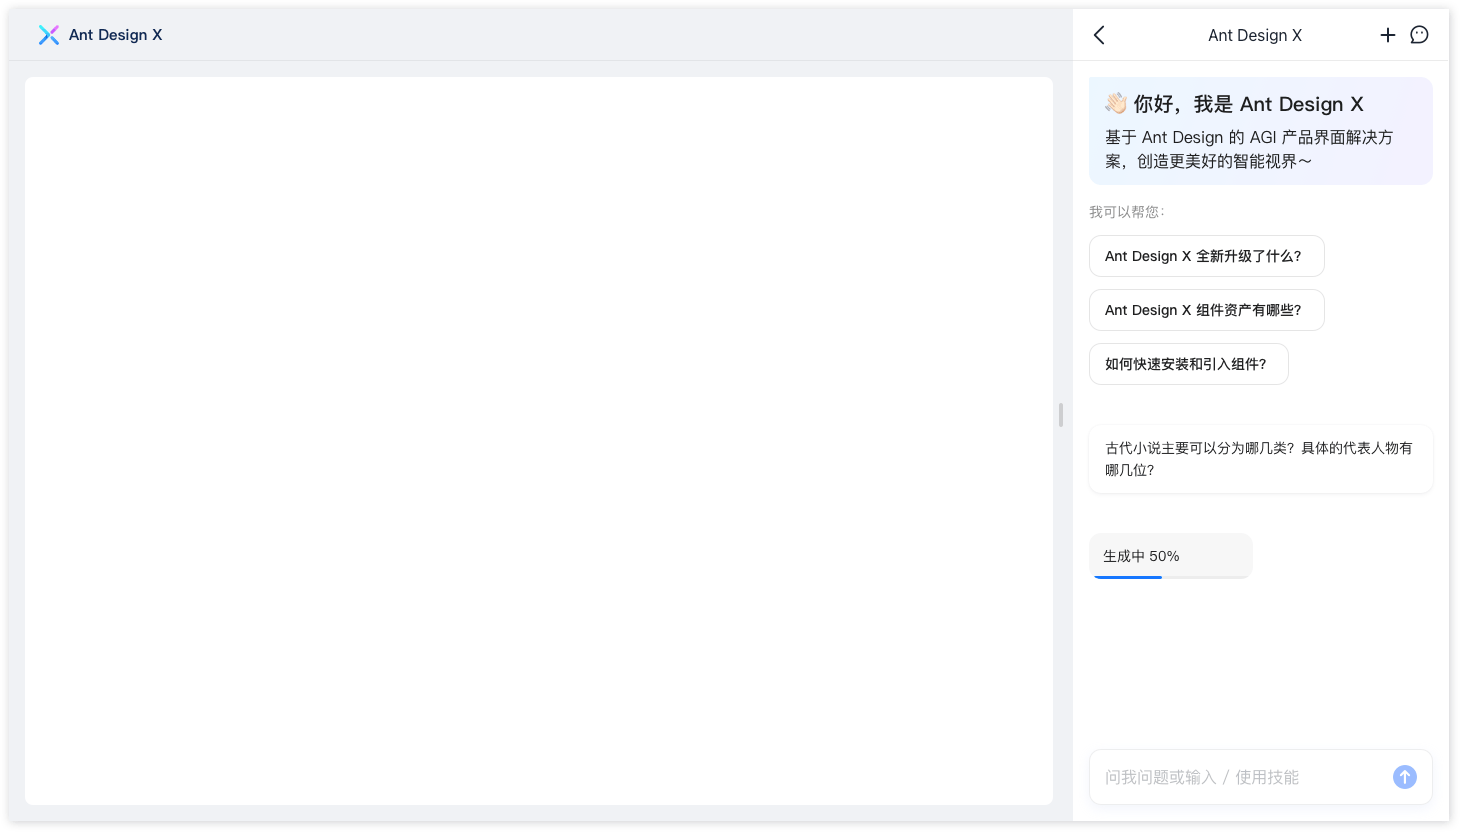Click the "Ant Design X" title in chat header
The height and width of the screenshot is (832, 1460).
coord(1255,35)
